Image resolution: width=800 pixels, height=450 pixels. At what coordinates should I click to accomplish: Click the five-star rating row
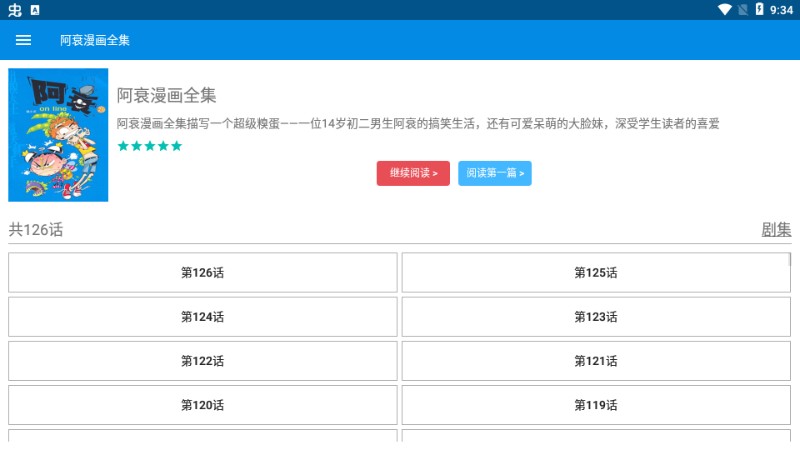tap(150, 146)
